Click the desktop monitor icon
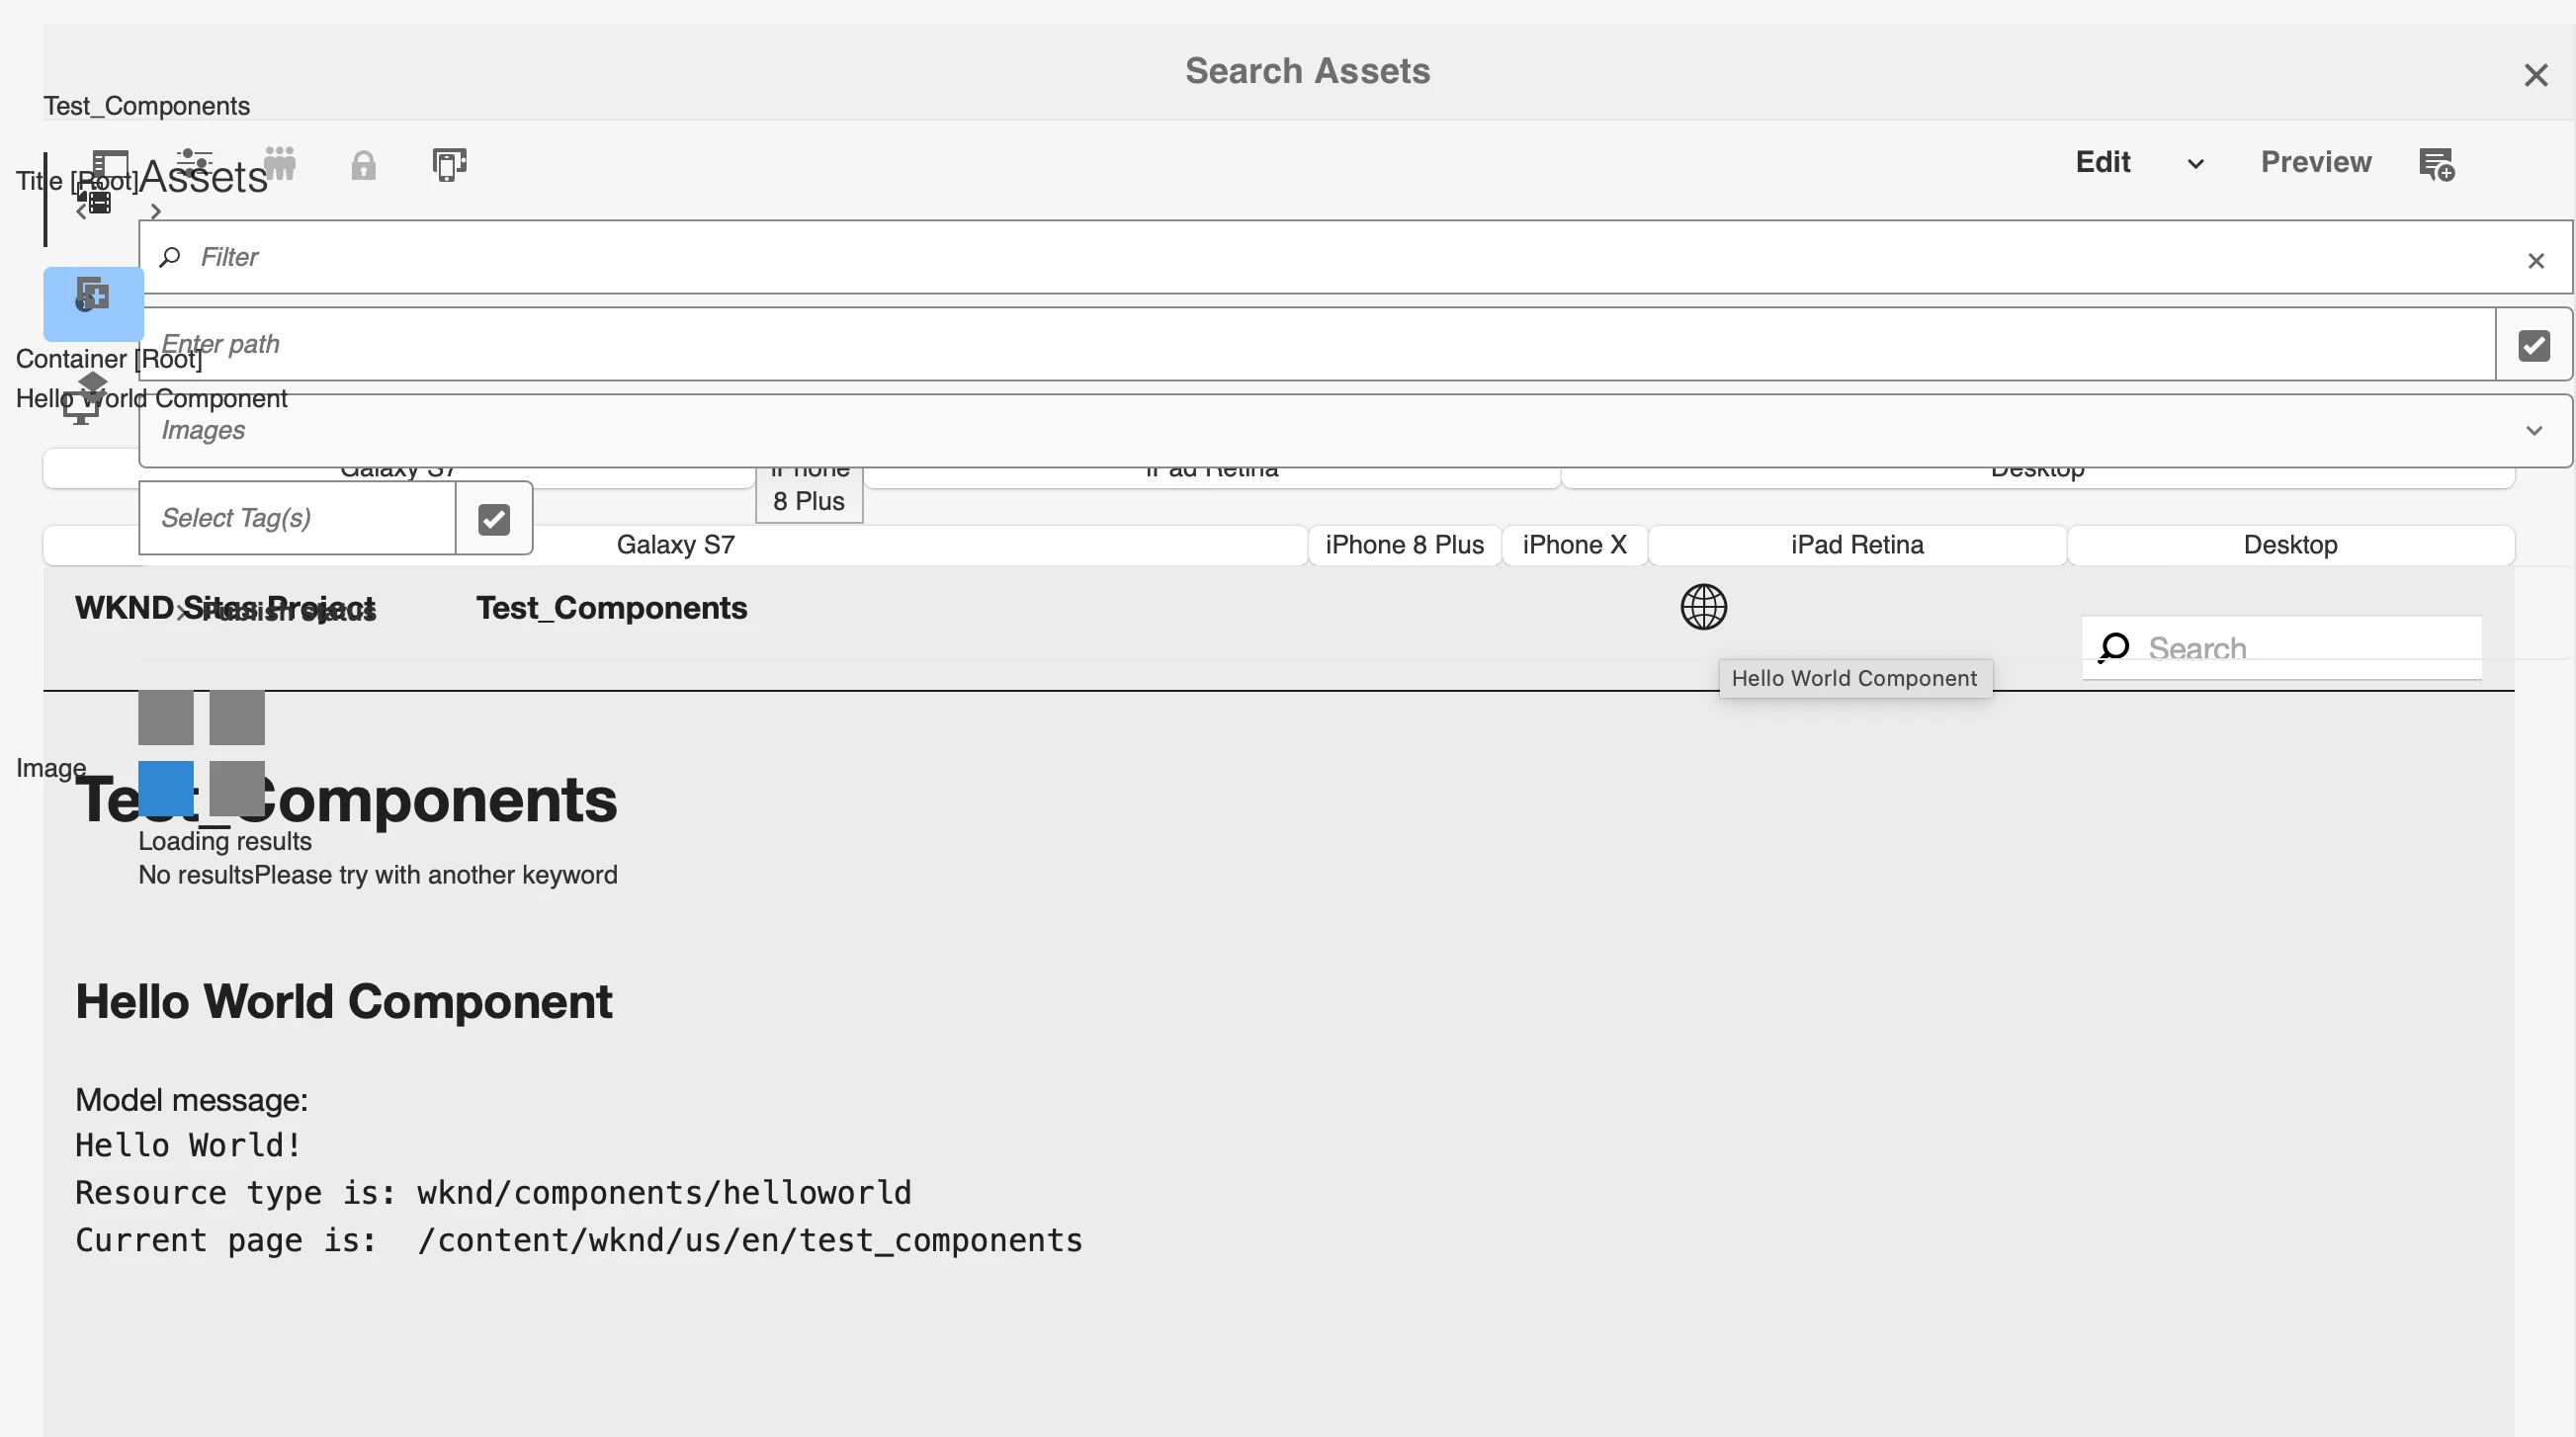 (x=80, y=409)
